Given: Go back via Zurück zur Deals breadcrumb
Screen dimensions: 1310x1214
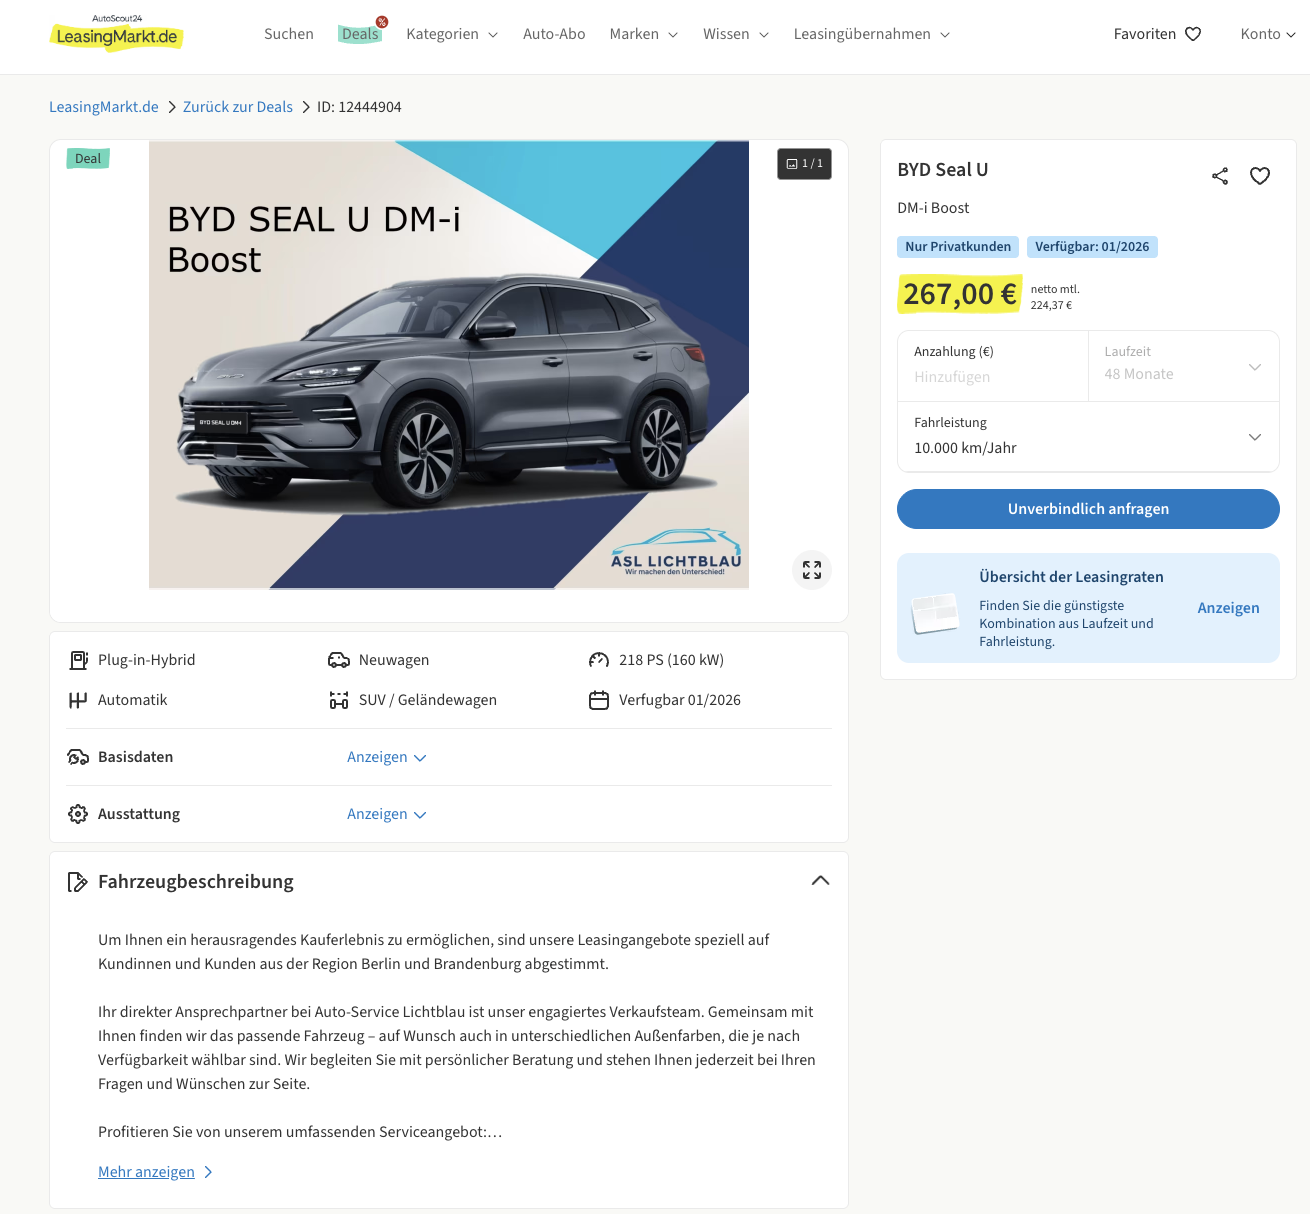Looking at the screenshot, I should [x=237, y=107].
